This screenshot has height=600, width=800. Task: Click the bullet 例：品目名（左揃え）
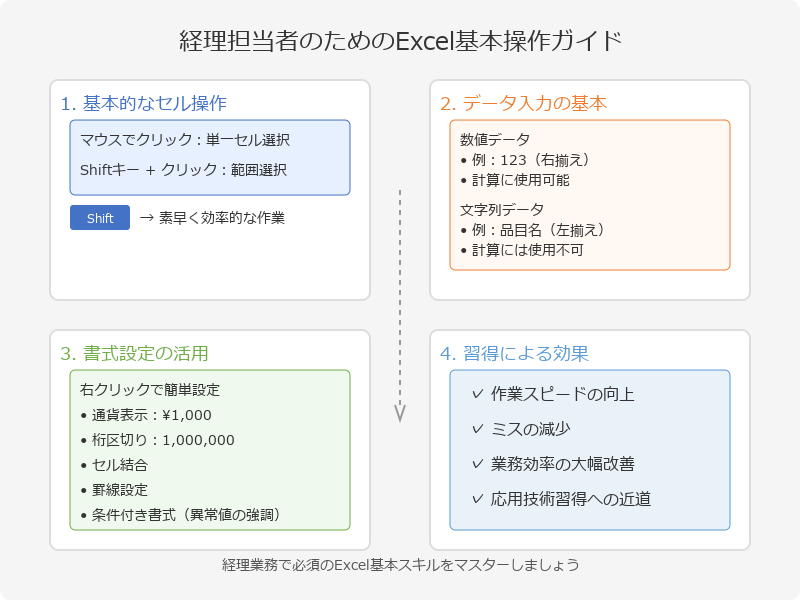pyautogui.click(x=533, y=230)
